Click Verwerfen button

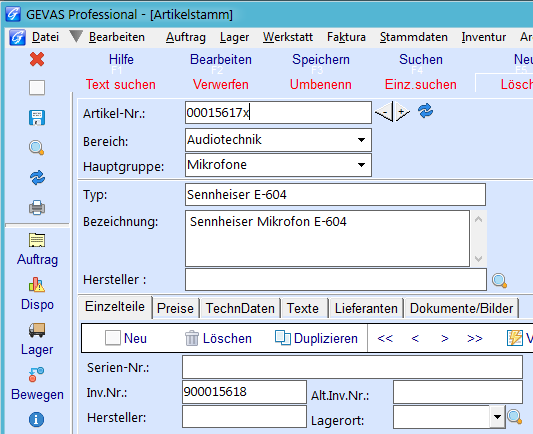(221, 84)
